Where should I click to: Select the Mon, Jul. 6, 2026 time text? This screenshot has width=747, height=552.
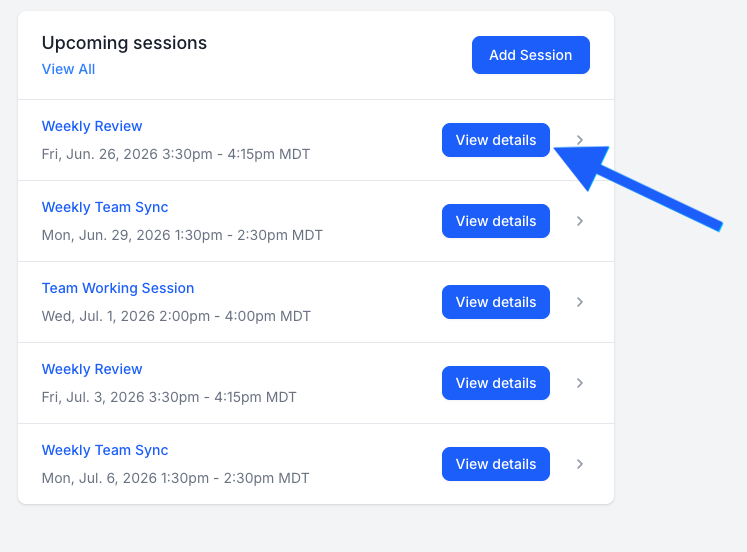coord(175,478)
